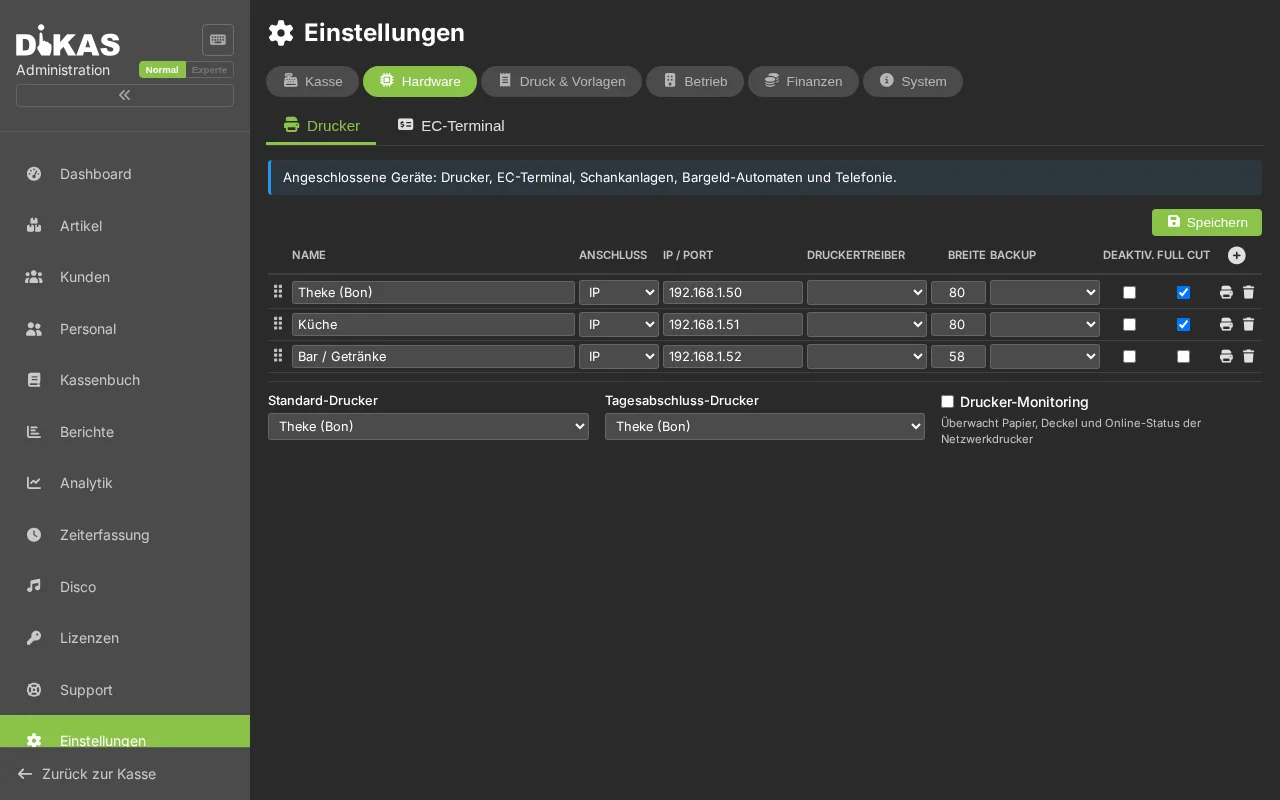Open Disco in sidebar

(x=125, y=587)
